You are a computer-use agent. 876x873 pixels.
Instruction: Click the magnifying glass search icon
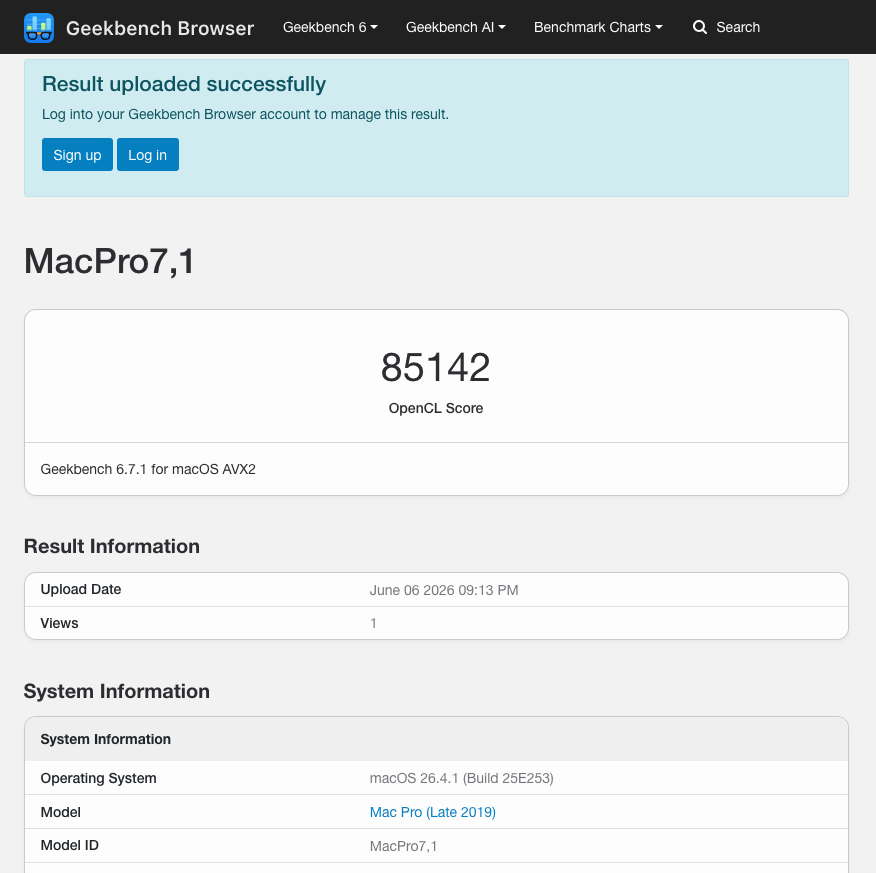(x=699, y=27)
